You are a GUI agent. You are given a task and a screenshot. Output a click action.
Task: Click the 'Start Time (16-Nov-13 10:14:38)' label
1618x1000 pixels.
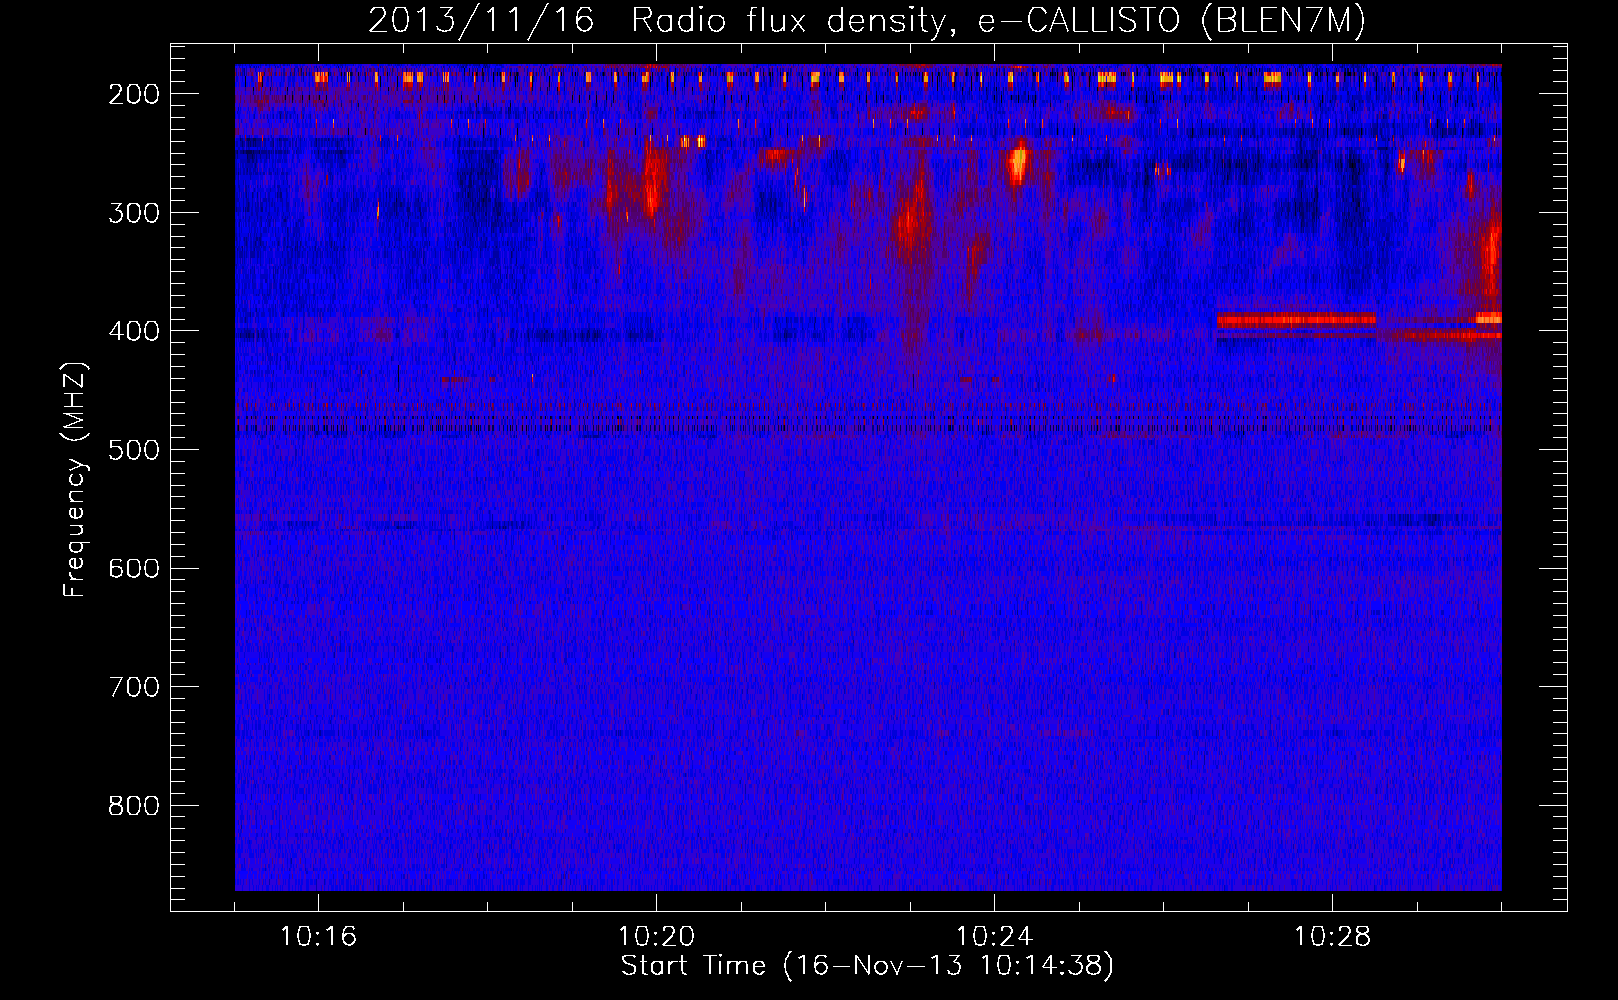click(x=867, y=966)
